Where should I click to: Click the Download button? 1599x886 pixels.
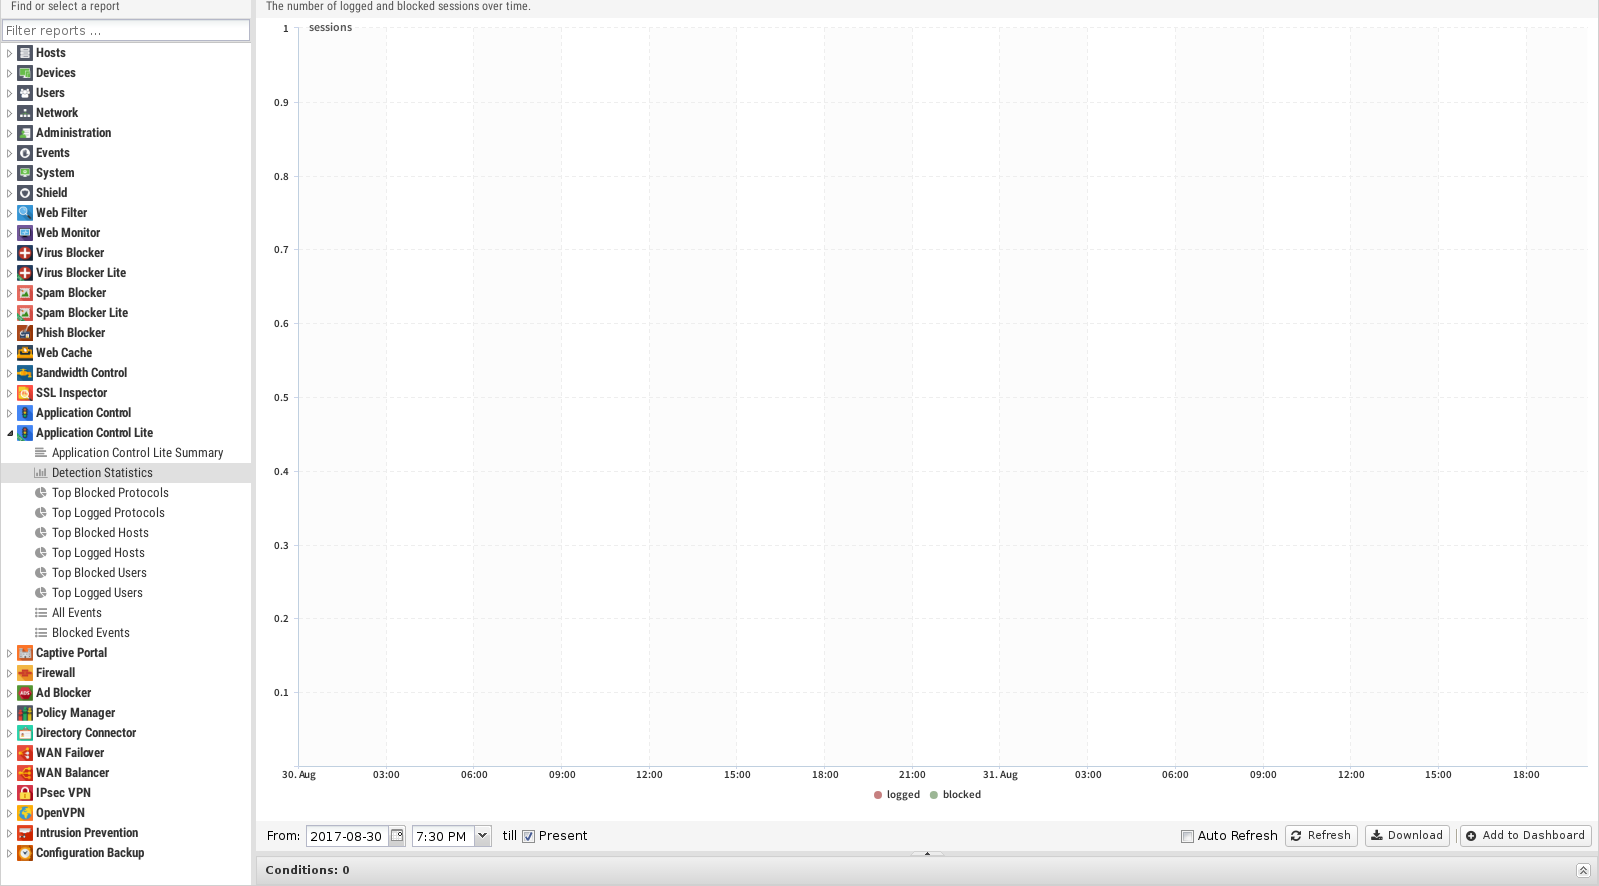[x=1407, y=836]
